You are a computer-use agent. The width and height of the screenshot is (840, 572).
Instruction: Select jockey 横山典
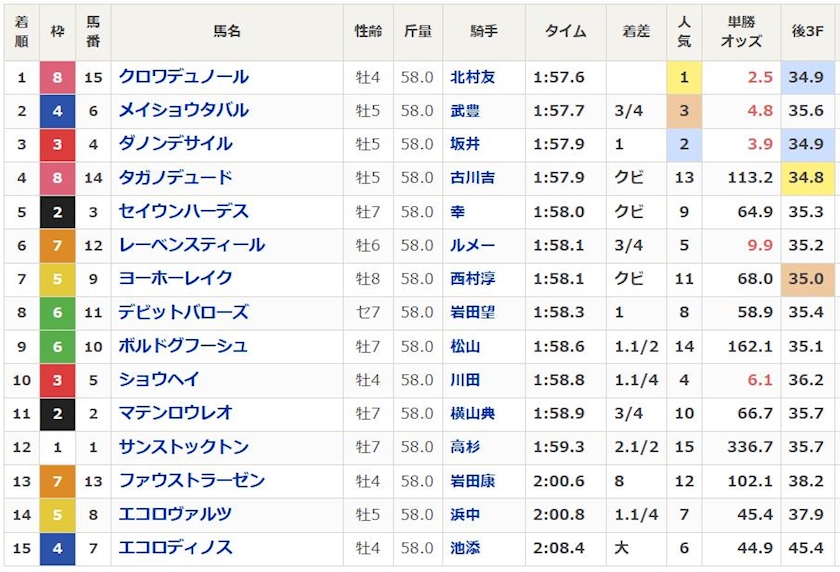472,413
